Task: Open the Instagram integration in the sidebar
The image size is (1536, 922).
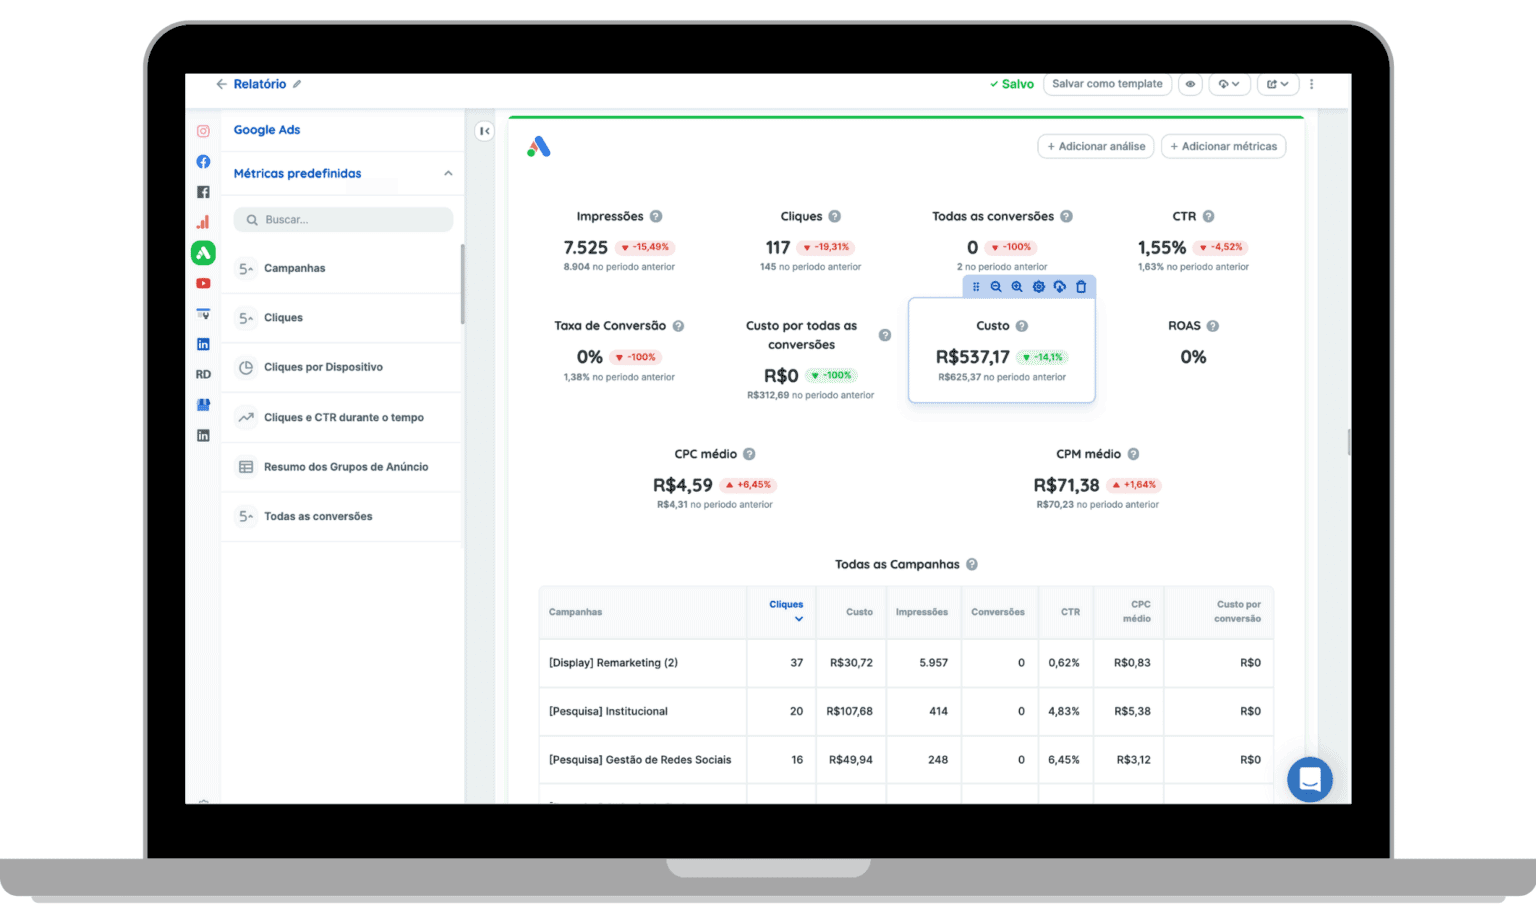Action: pyautogui.click(x=203, y=131)
